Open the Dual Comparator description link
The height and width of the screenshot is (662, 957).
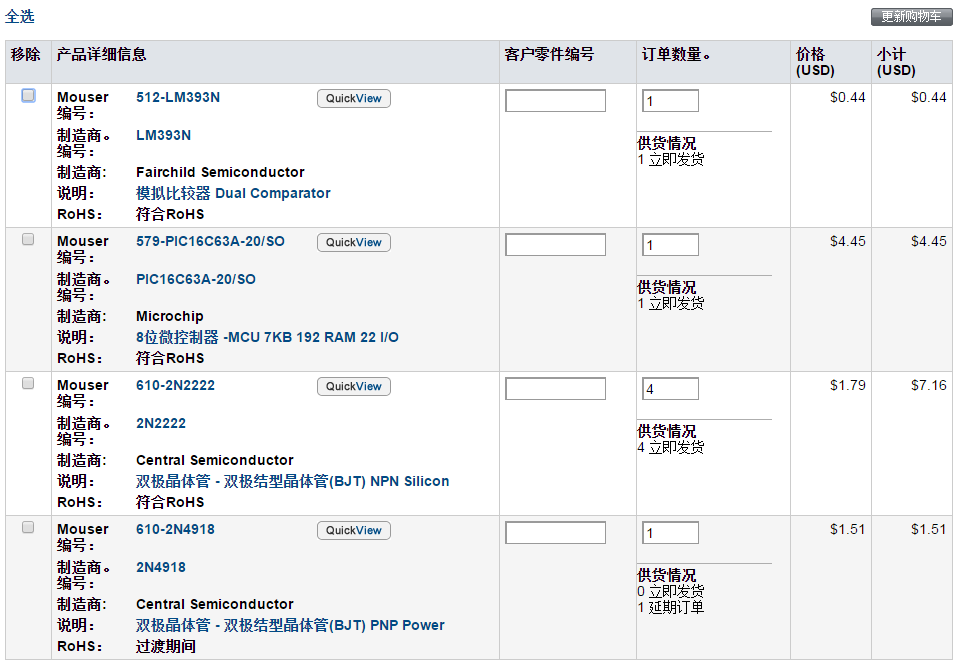(233, 193)
